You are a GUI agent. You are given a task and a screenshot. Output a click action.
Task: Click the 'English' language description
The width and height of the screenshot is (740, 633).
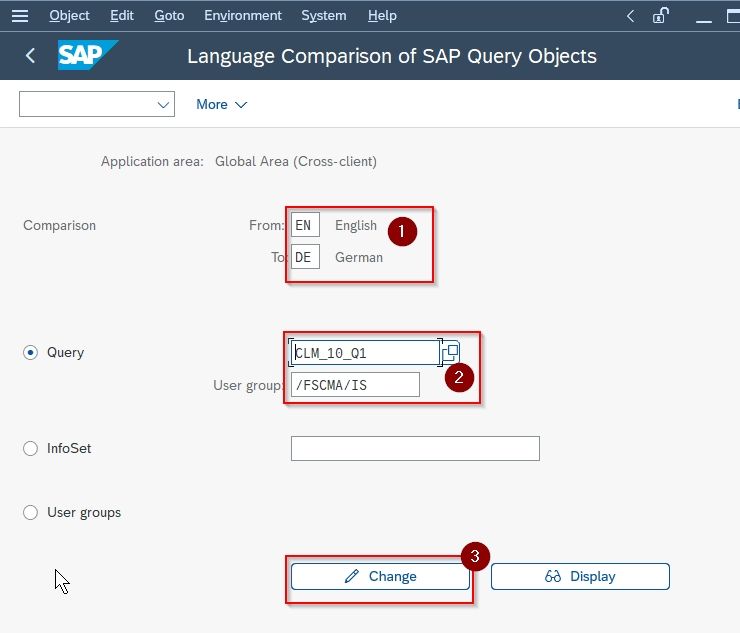(x=356, y=225)
